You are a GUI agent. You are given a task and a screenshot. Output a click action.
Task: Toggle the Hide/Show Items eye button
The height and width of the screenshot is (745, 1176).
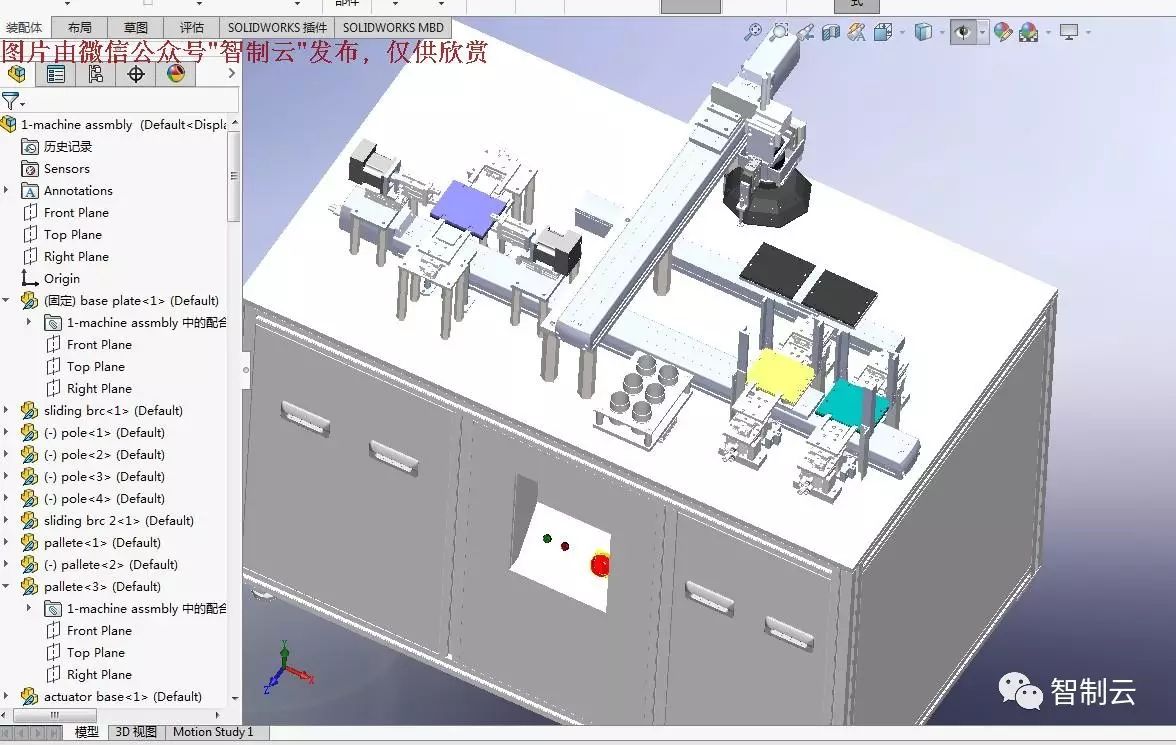[963, 32]
